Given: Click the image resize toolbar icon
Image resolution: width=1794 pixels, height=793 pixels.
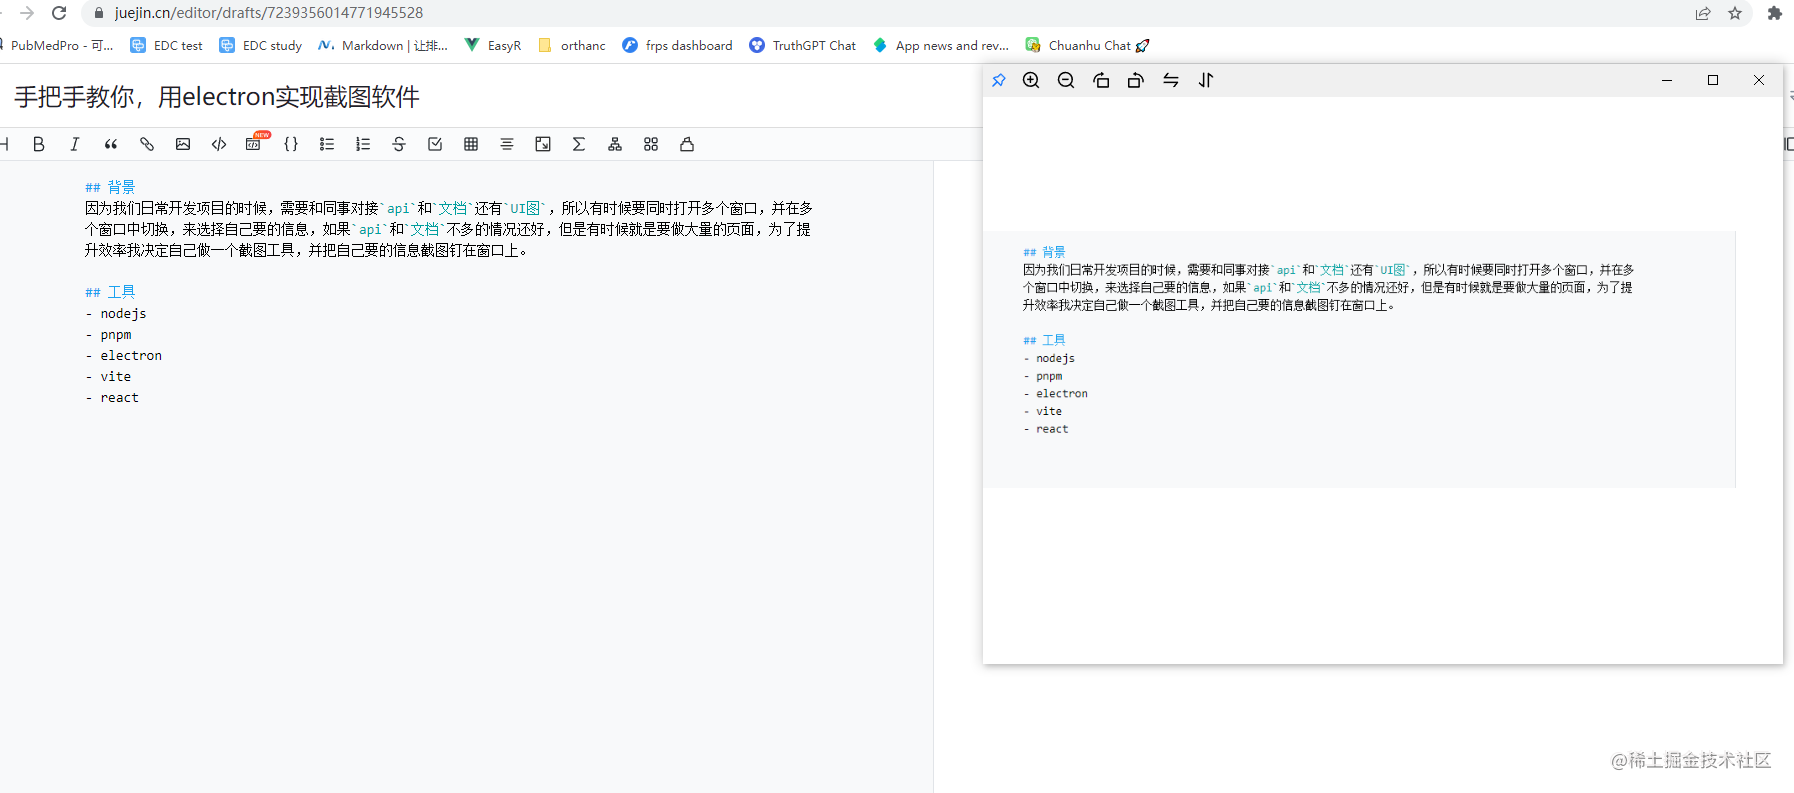Looking at the screenshot, I should [x=543, y=144].
